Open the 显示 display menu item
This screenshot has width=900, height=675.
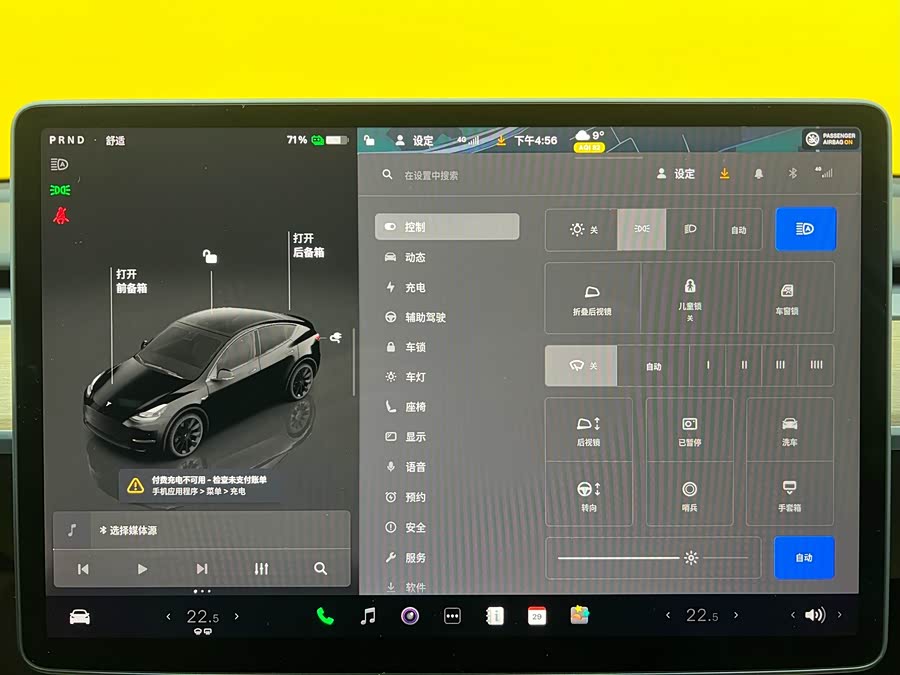[x=405, y=437]
